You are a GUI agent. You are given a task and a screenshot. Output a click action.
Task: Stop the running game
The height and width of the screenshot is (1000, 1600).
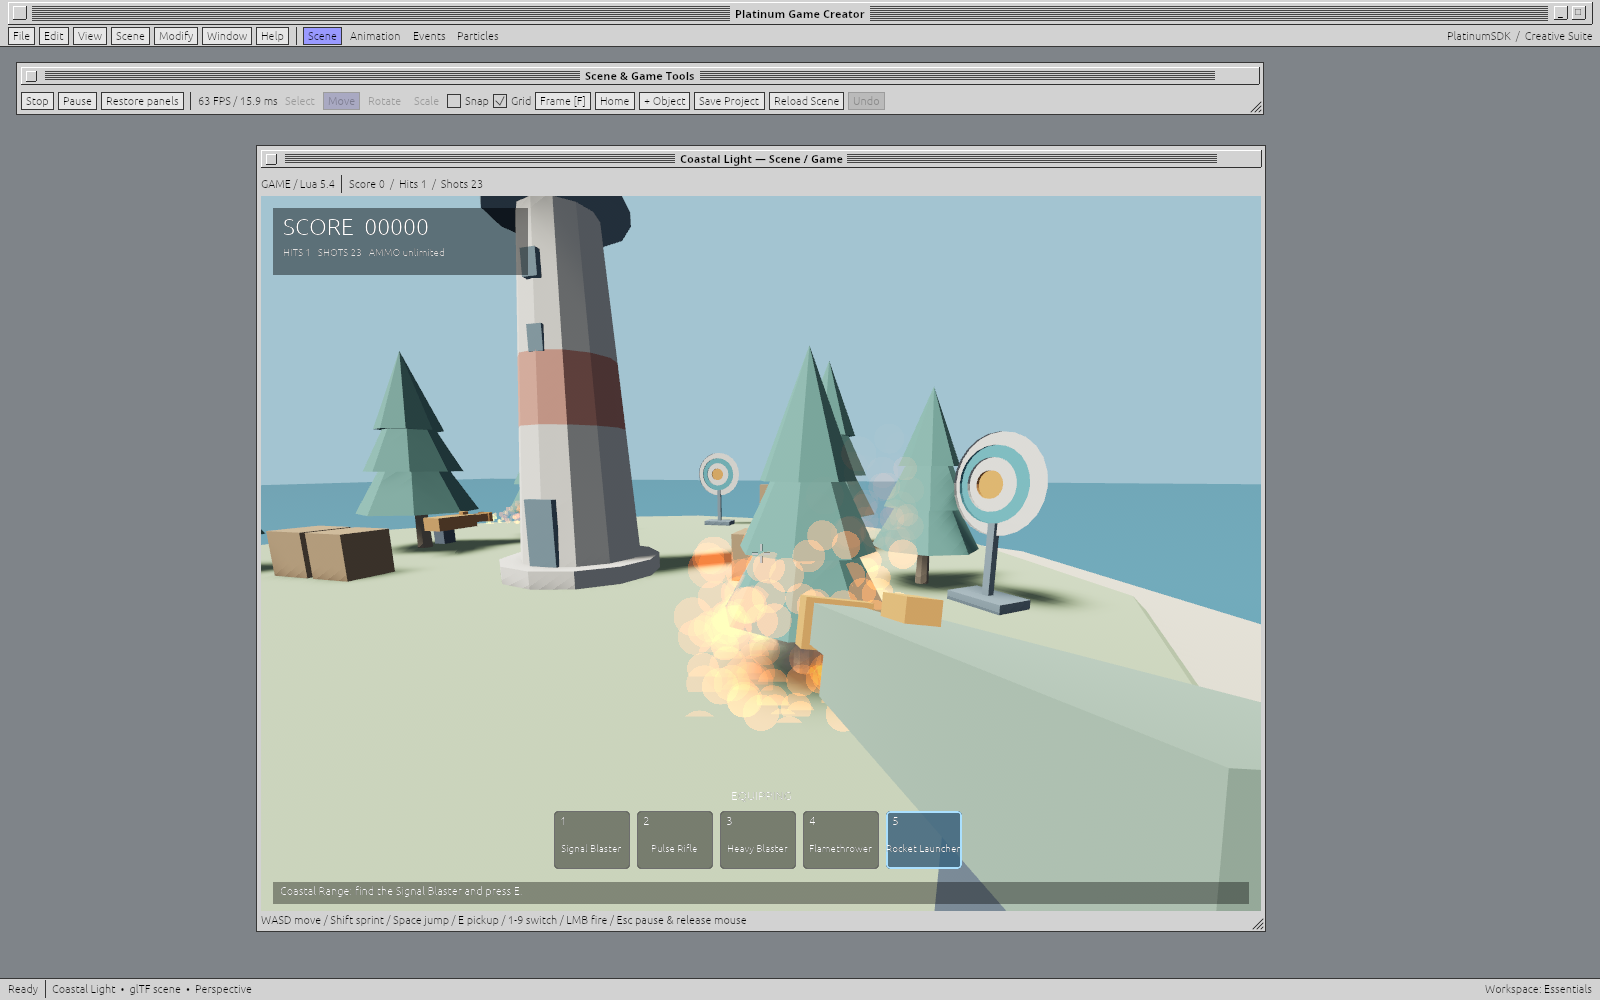(37, 101)
